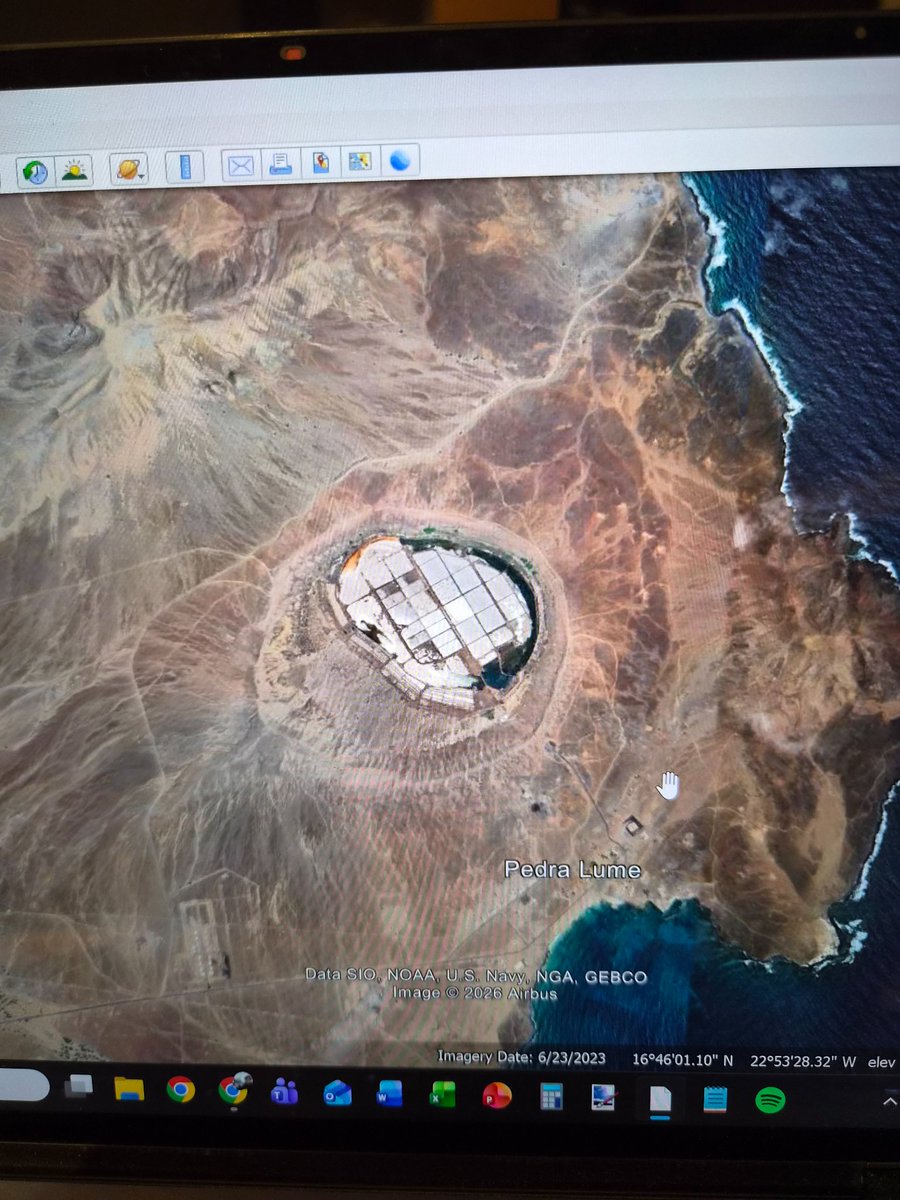Save image of the current view
Viewport: 900px width, 1200px height.
click(320, 162)
